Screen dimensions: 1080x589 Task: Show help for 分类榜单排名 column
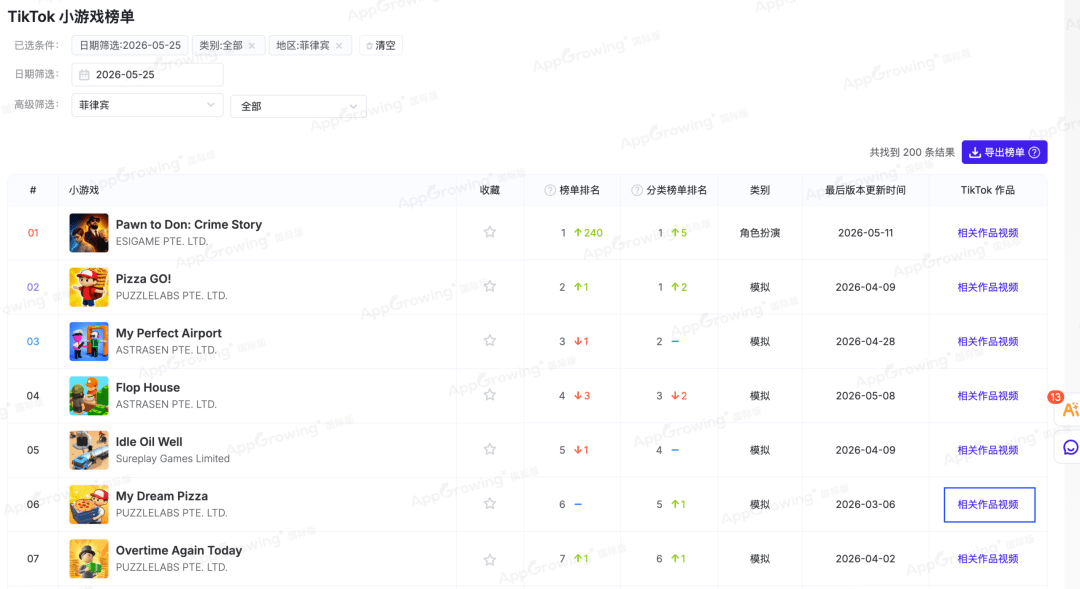637,190
